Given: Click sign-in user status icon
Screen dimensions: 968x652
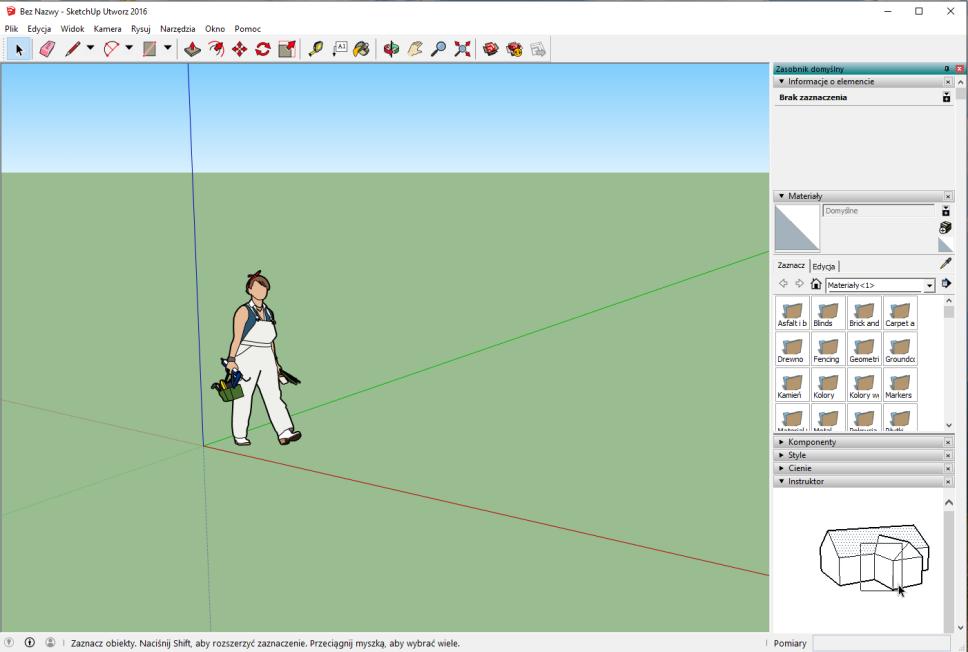Looking at the screenshot, I should (x=51, y=643).
